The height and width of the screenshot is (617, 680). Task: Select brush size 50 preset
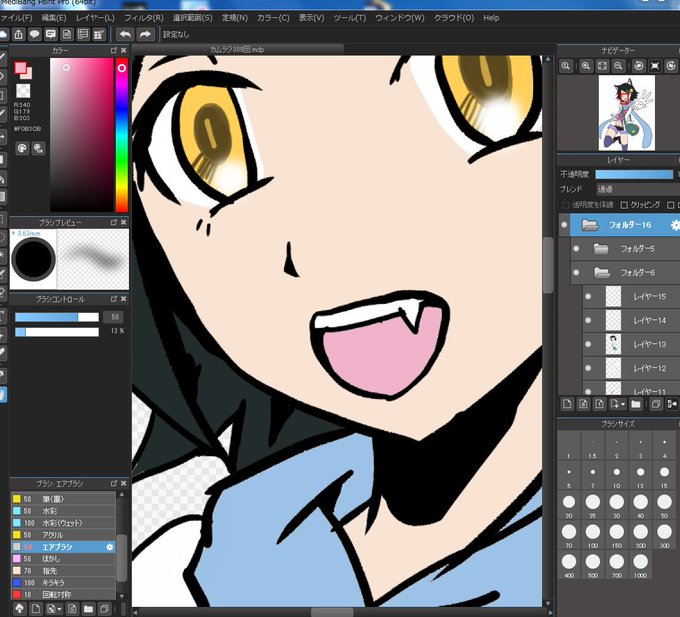[x=664, y=506]
